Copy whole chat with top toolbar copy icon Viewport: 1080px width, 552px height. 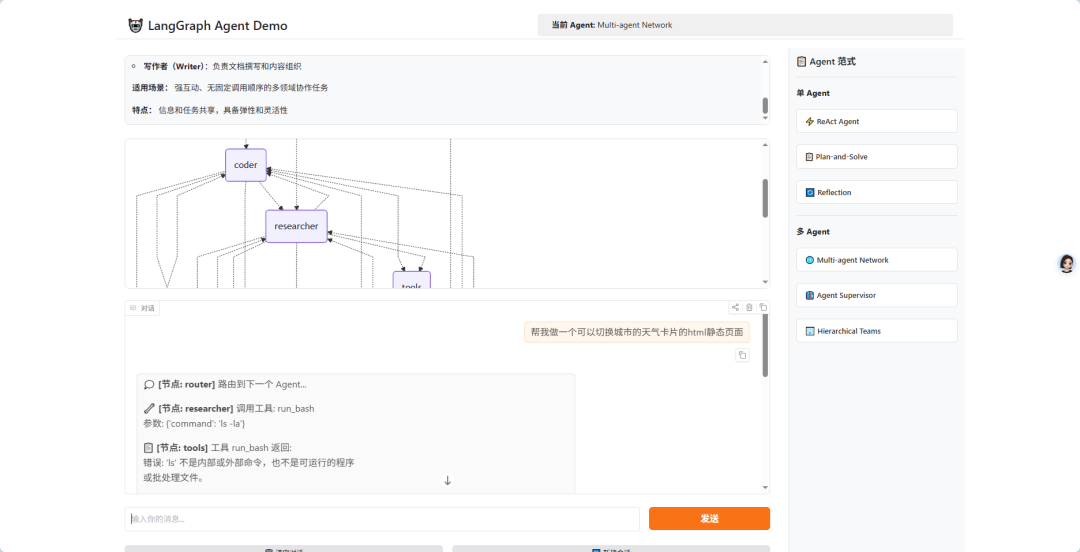(763, 307)
